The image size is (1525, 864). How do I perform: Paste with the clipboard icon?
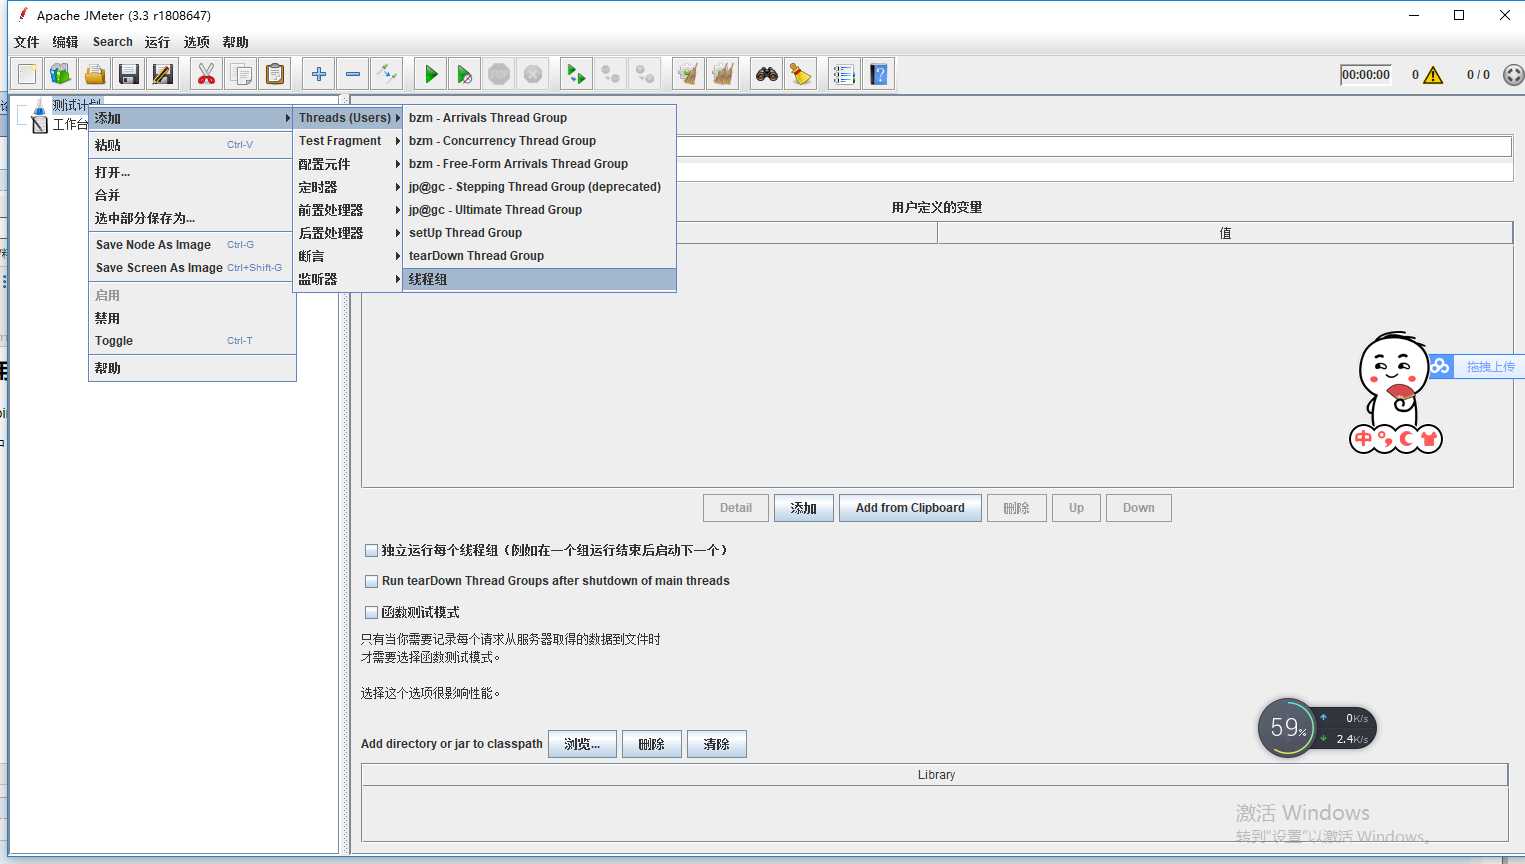[x=275, y=74]
